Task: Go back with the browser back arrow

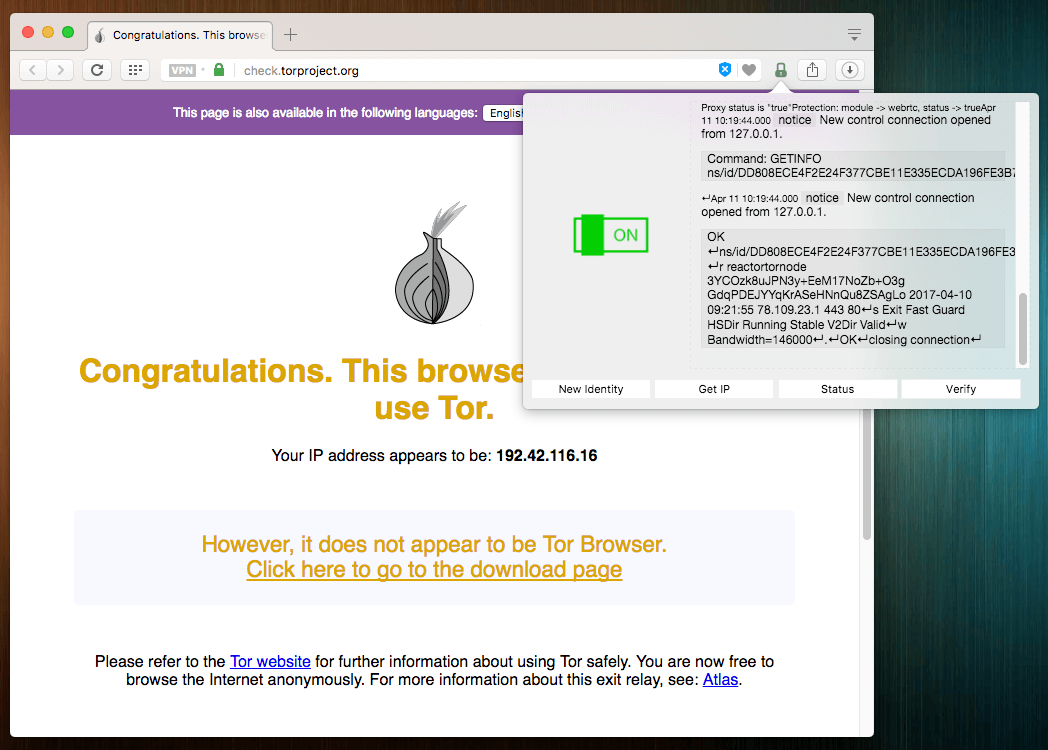Action: (x=33, y=70)
